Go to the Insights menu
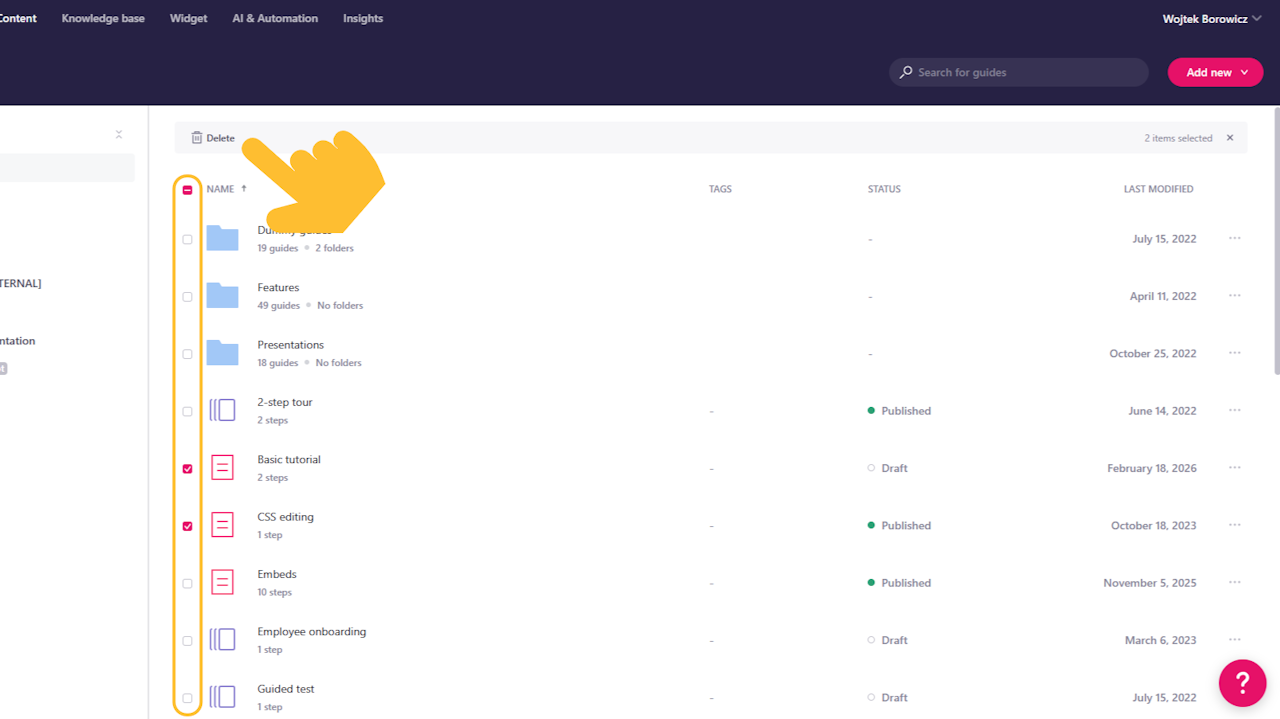This screenshot has height=719, width=1280. [x=363, y=18]
